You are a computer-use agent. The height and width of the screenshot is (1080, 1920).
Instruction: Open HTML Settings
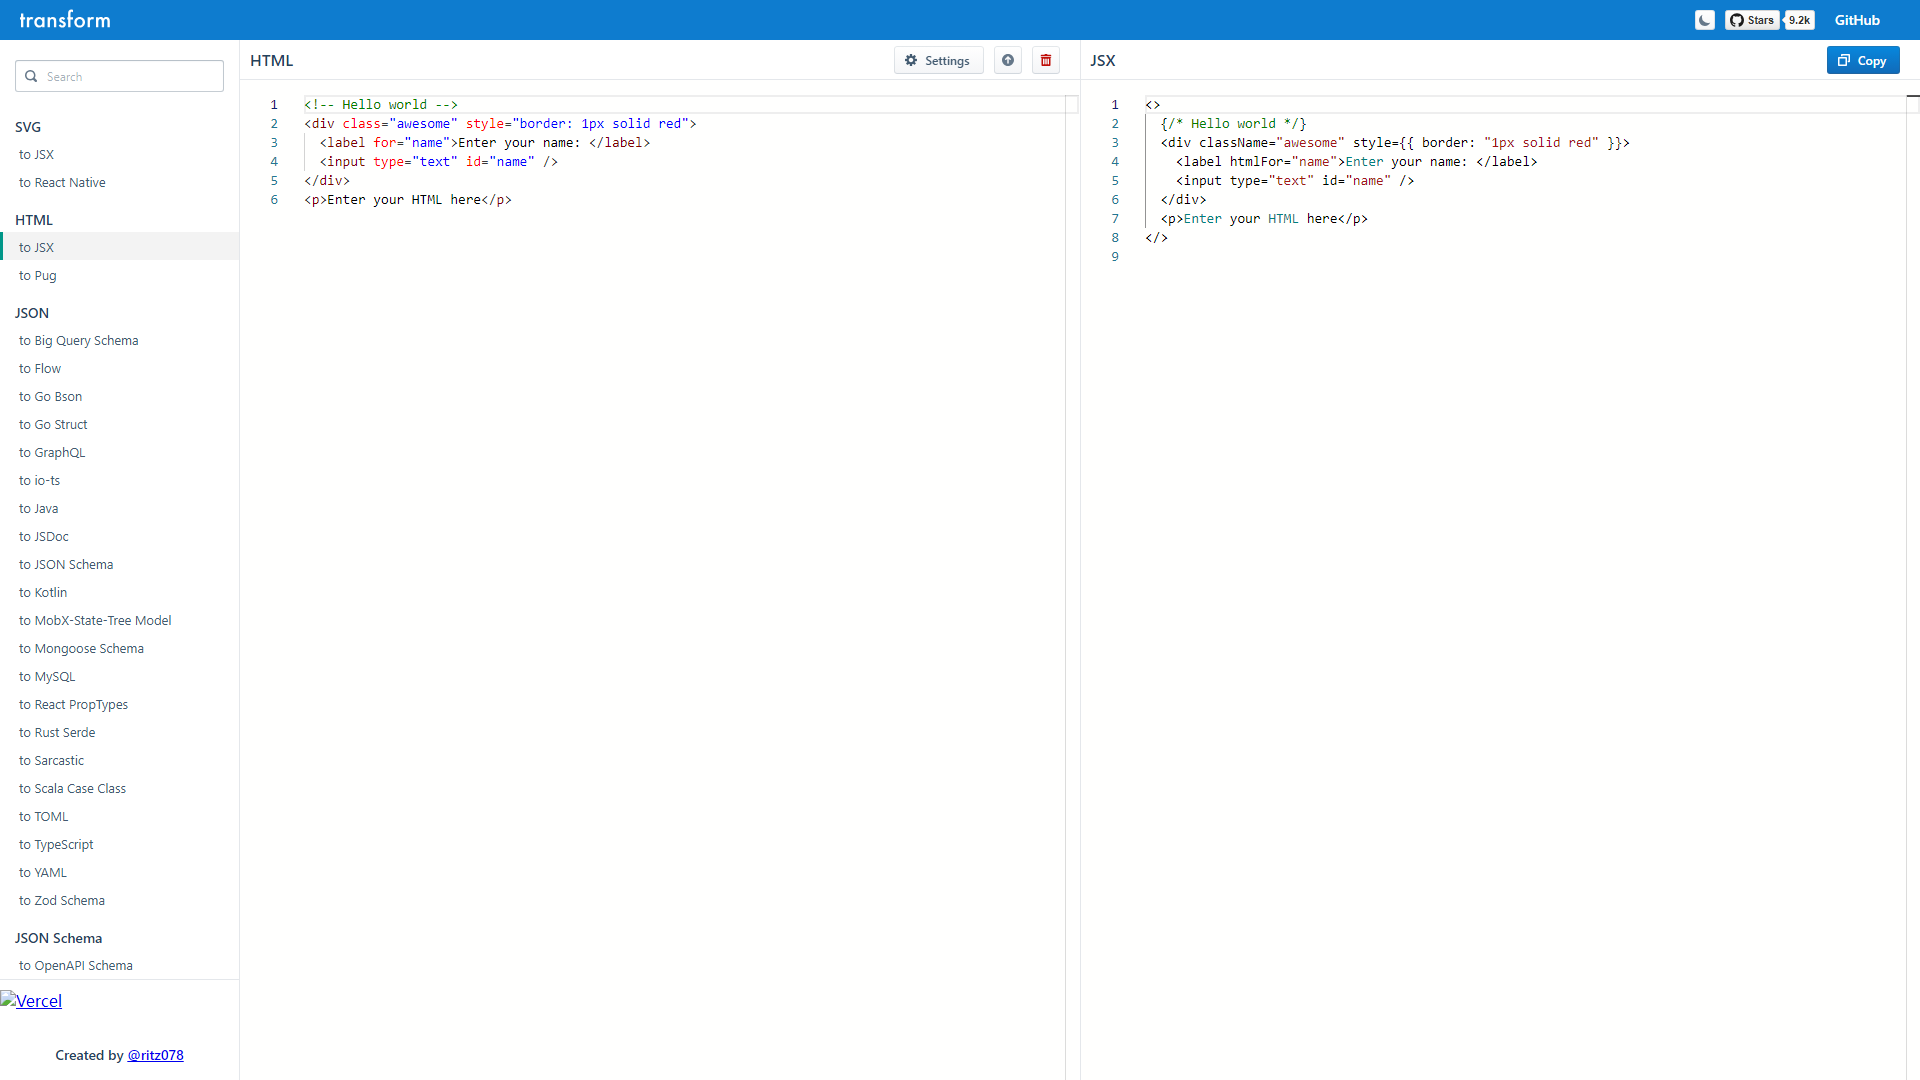click(938, 60)
